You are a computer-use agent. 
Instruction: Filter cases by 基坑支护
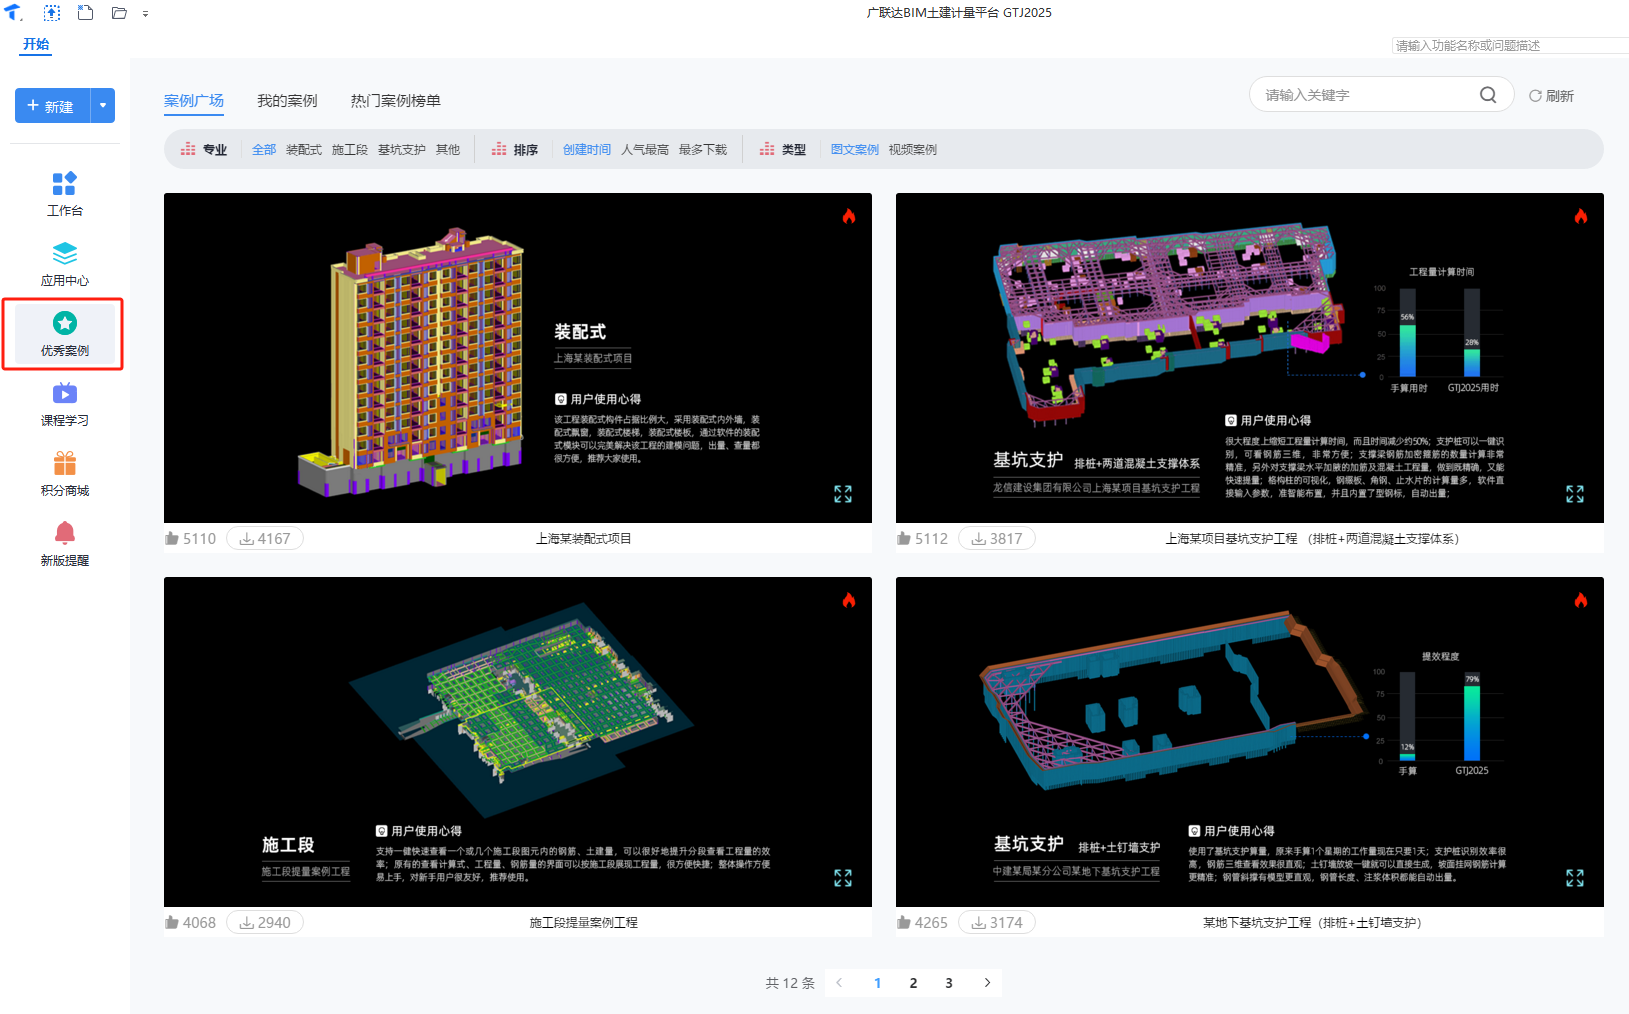402,149
